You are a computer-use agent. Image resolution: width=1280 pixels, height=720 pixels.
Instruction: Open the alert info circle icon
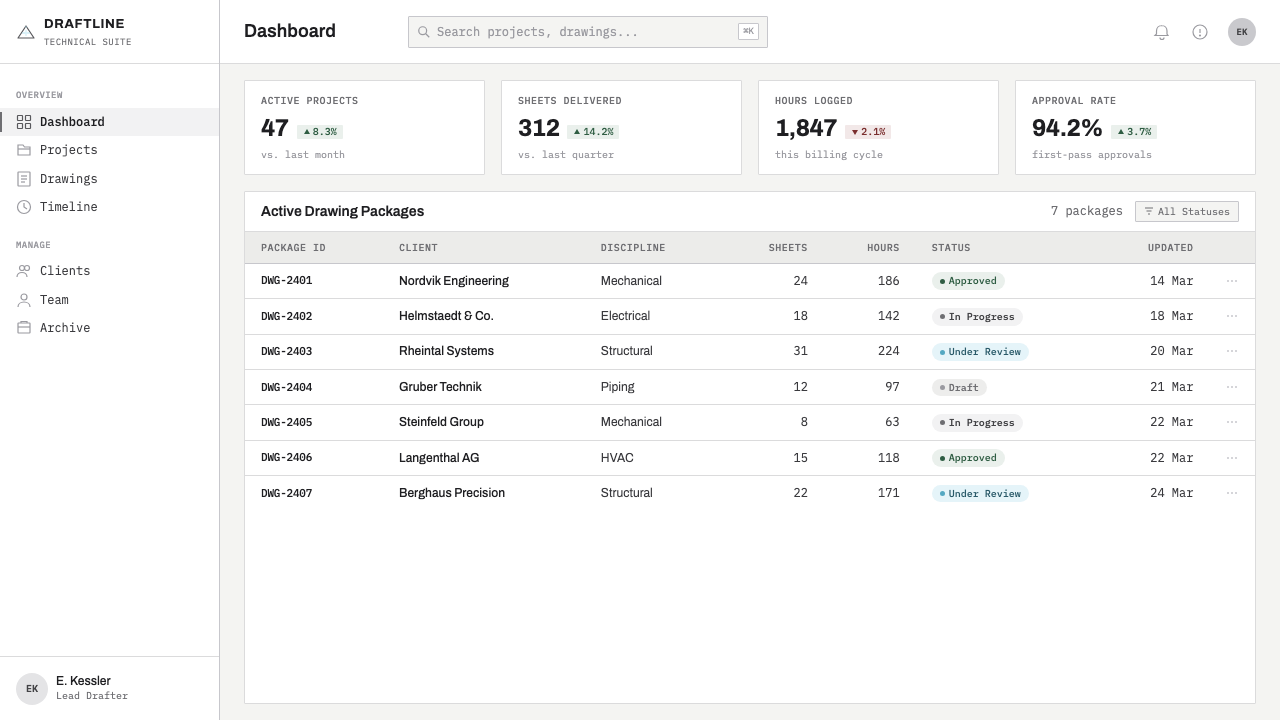click(1200, 32)
